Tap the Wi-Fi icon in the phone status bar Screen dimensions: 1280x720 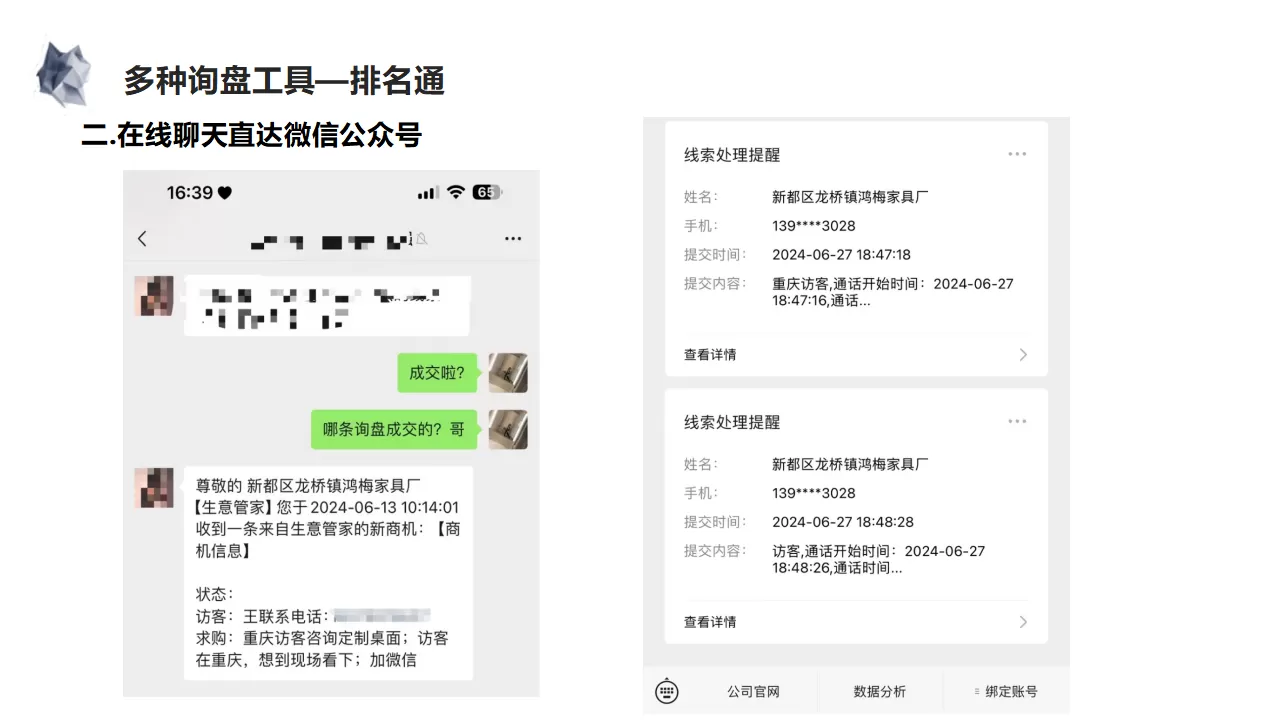coord(457,192)
